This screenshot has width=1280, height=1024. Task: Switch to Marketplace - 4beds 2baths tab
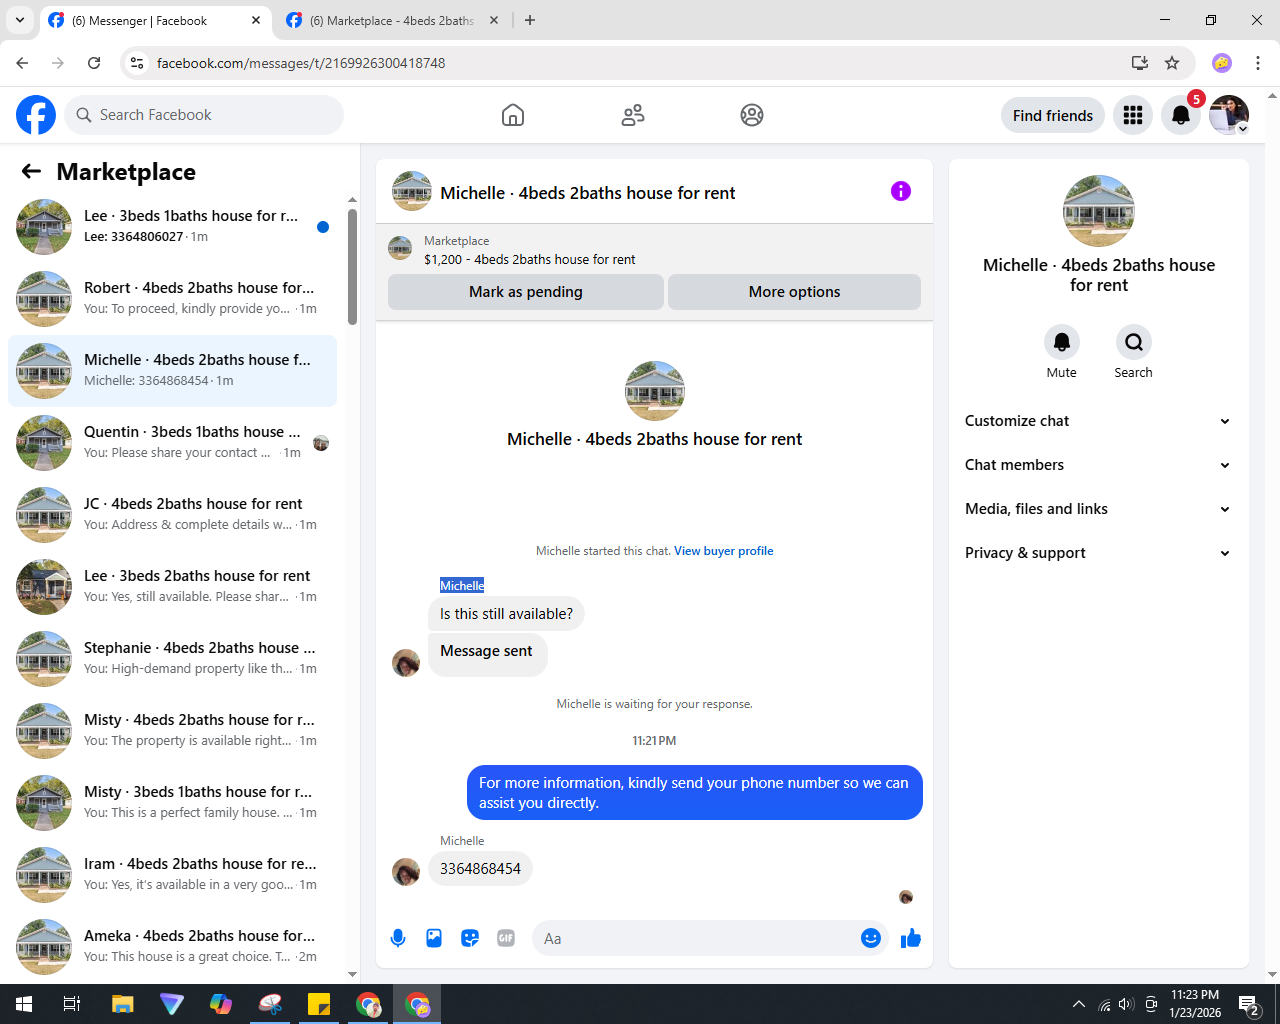[392, 20]
